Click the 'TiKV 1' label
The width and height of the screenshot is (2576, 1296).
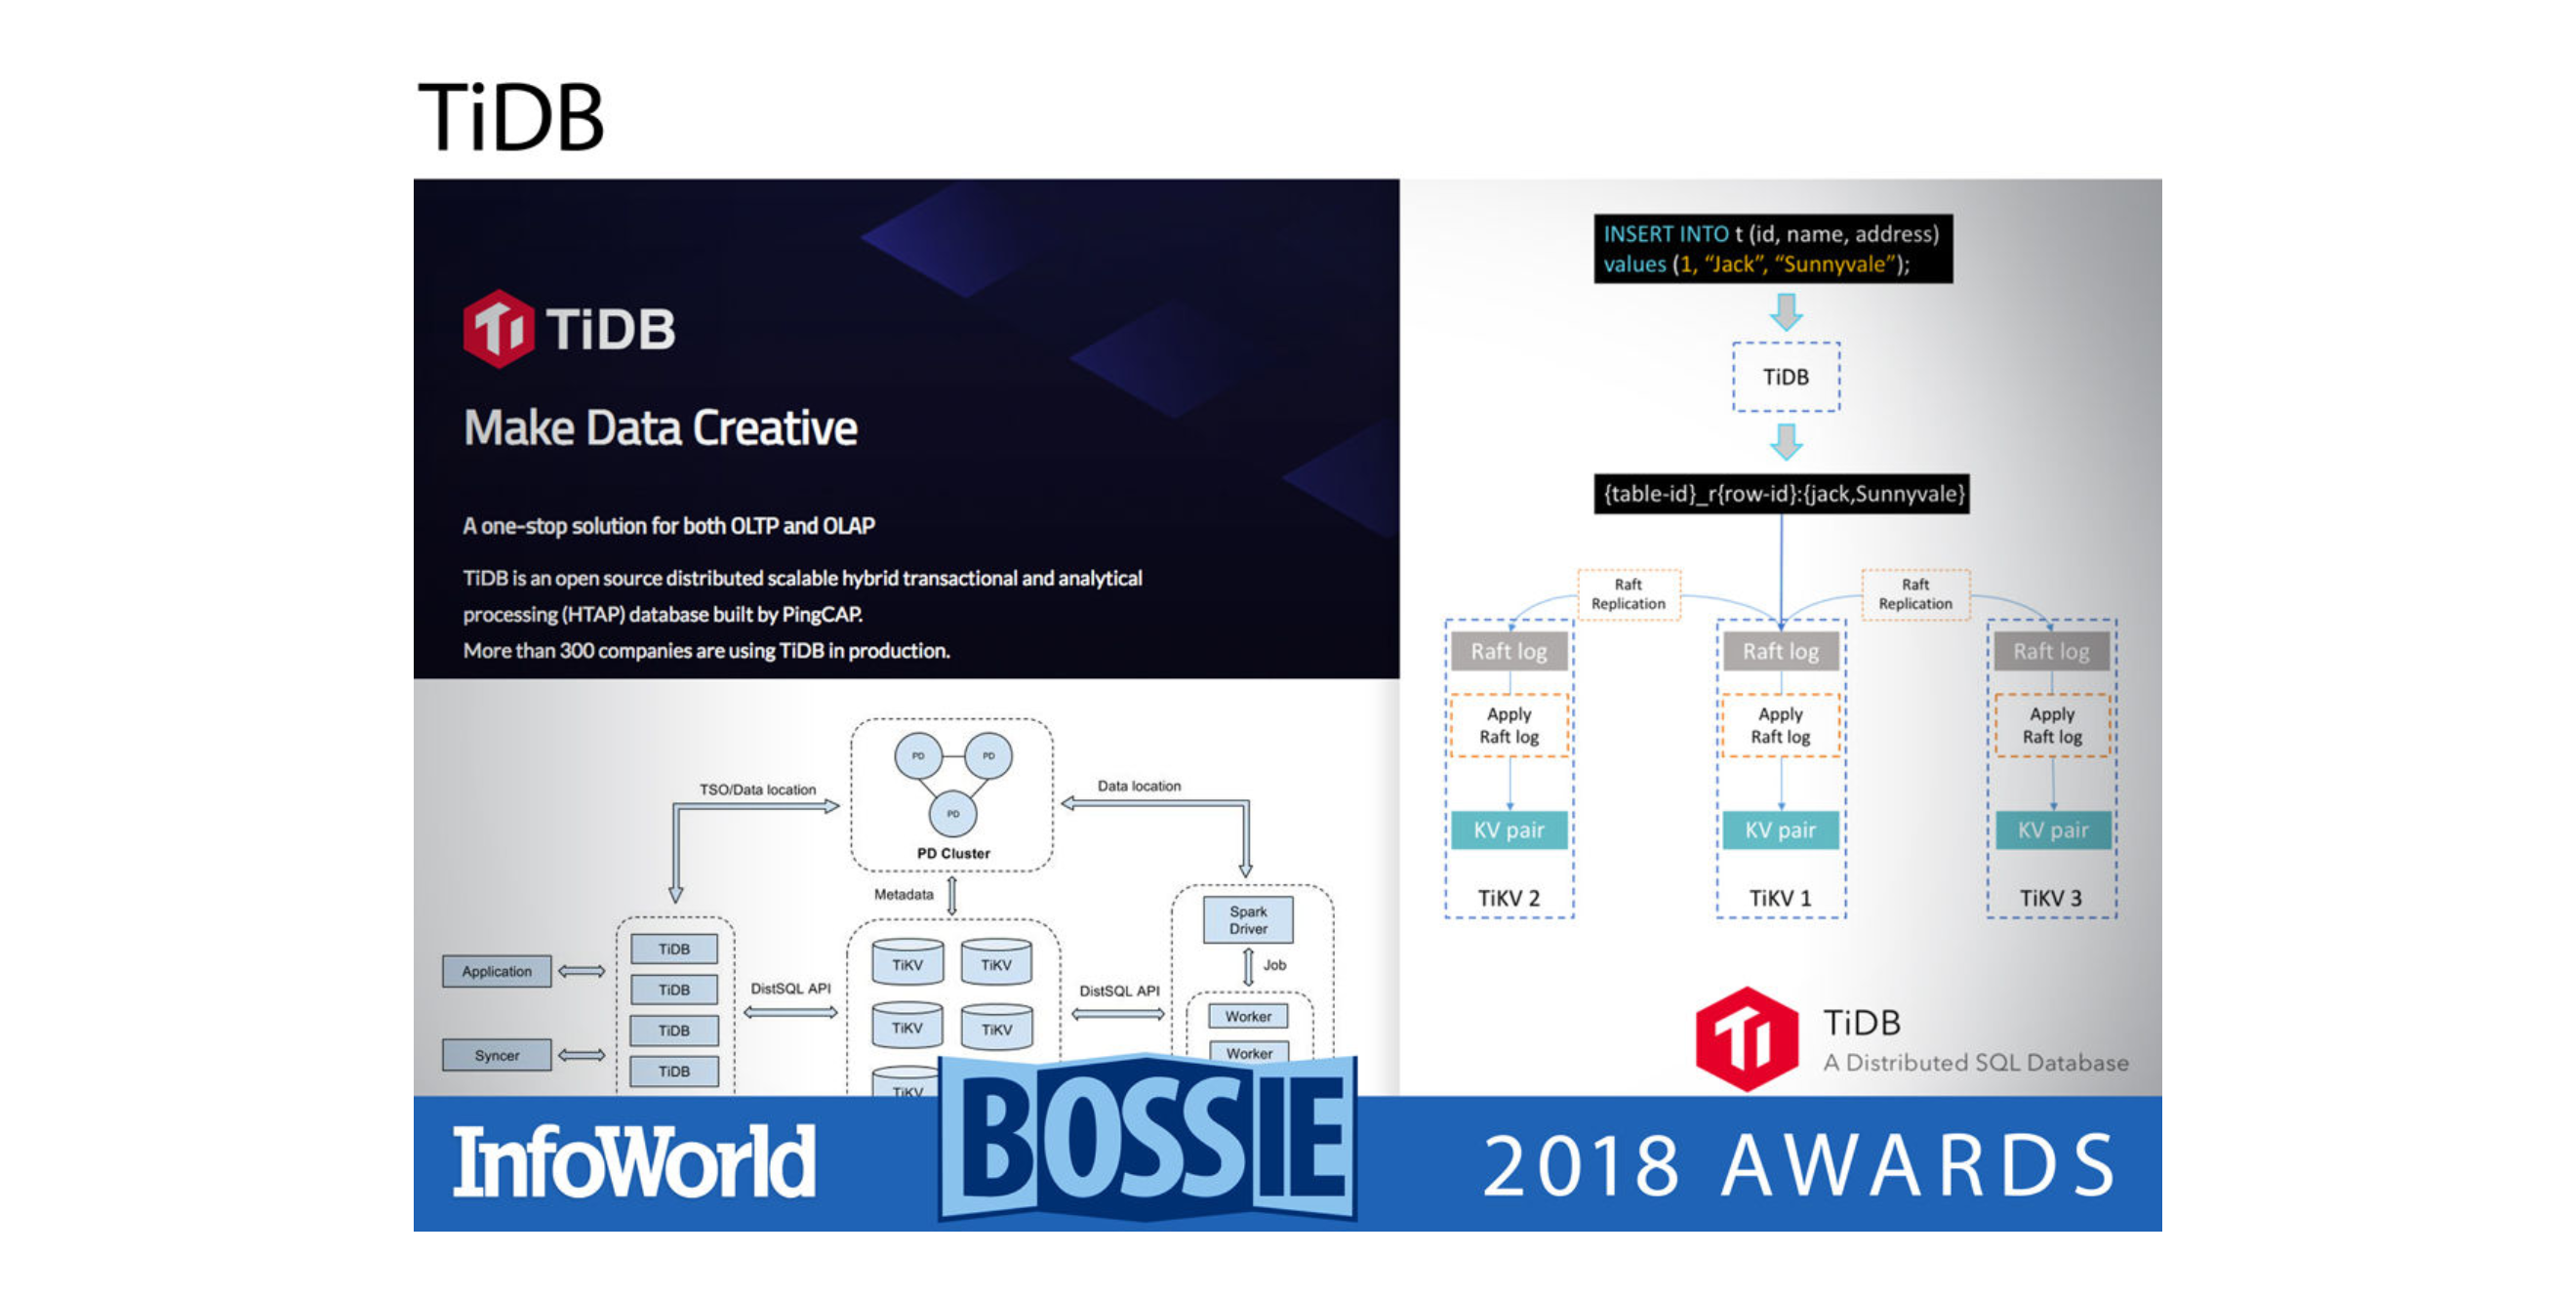[x=1781, y=898]
